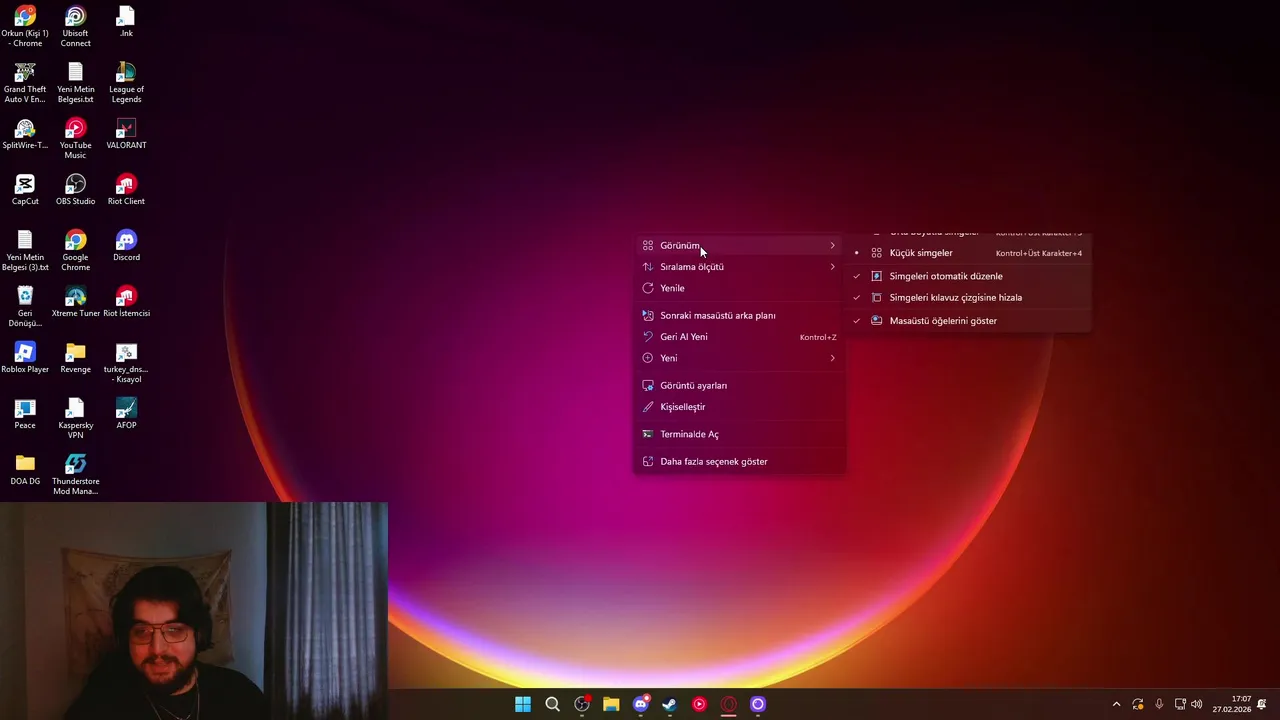Select the .lnk file icon on desktop

coord(126,22)
